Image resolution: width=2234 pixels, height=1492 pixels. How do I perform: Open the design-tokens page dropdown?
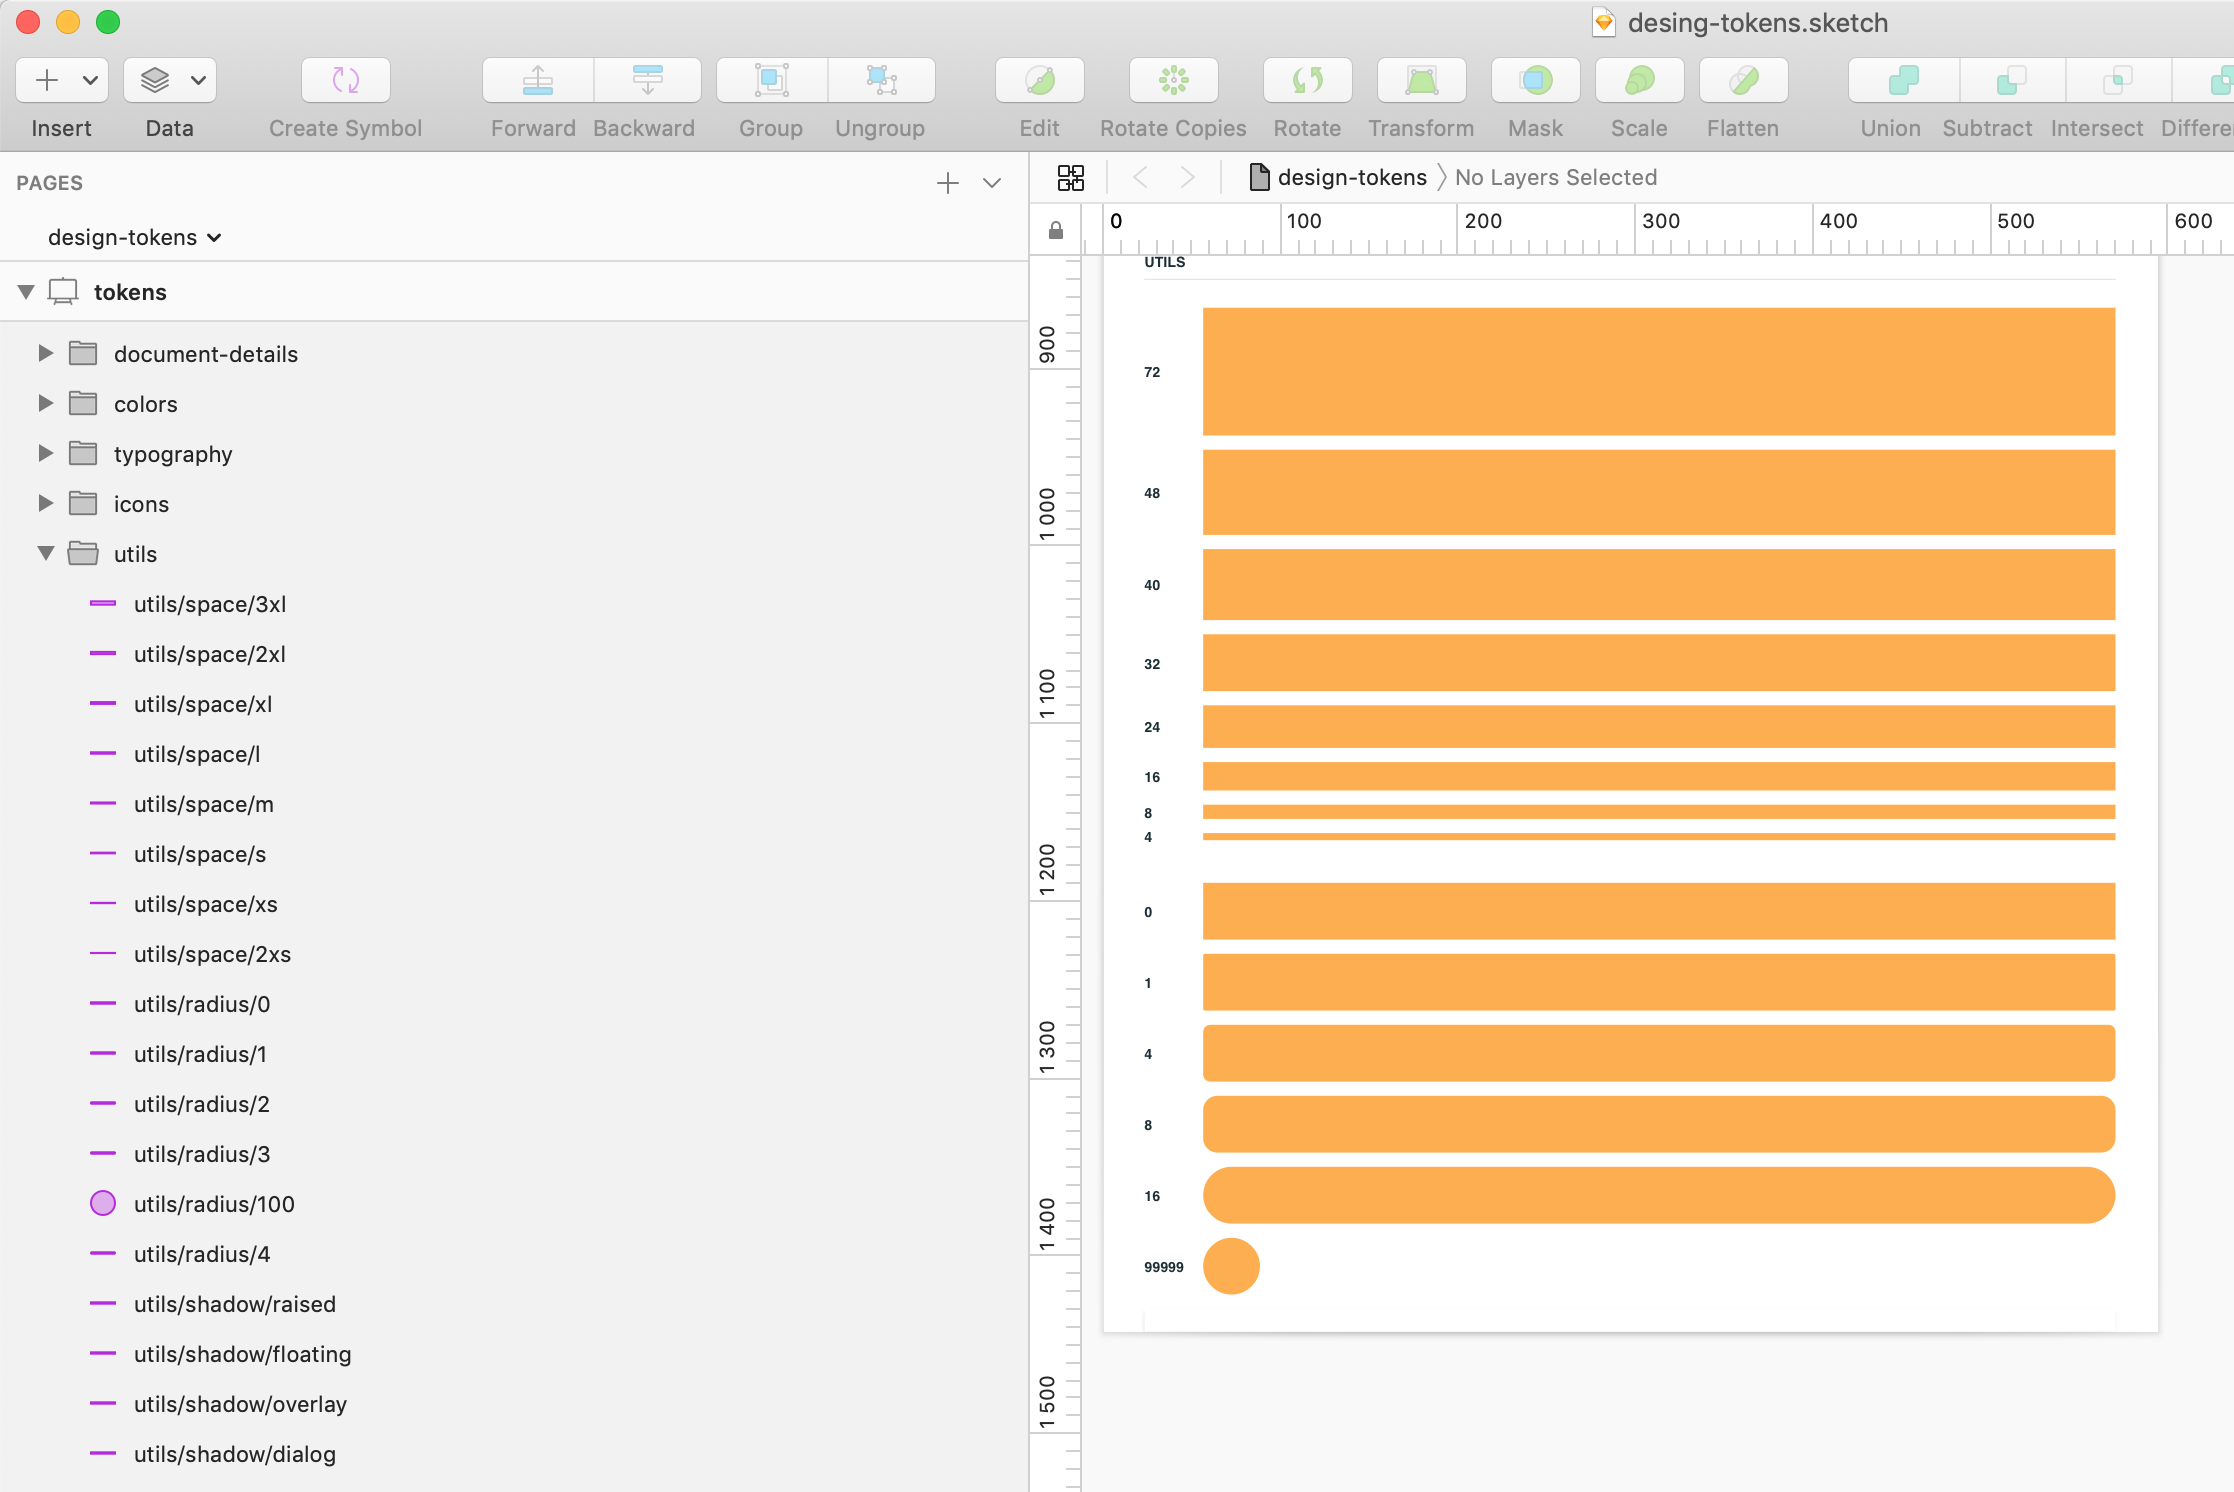(135, 235)
